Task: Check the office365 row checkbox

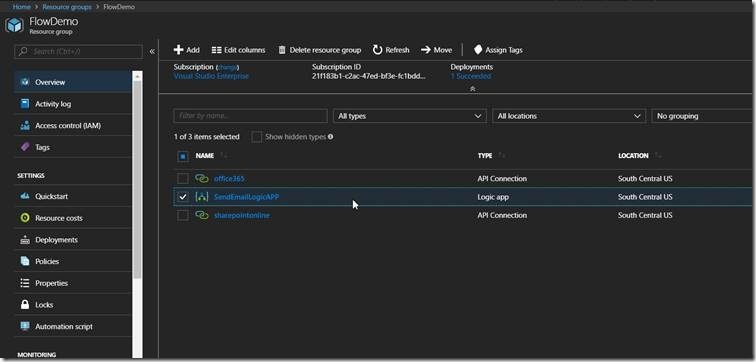Action: 183,179
